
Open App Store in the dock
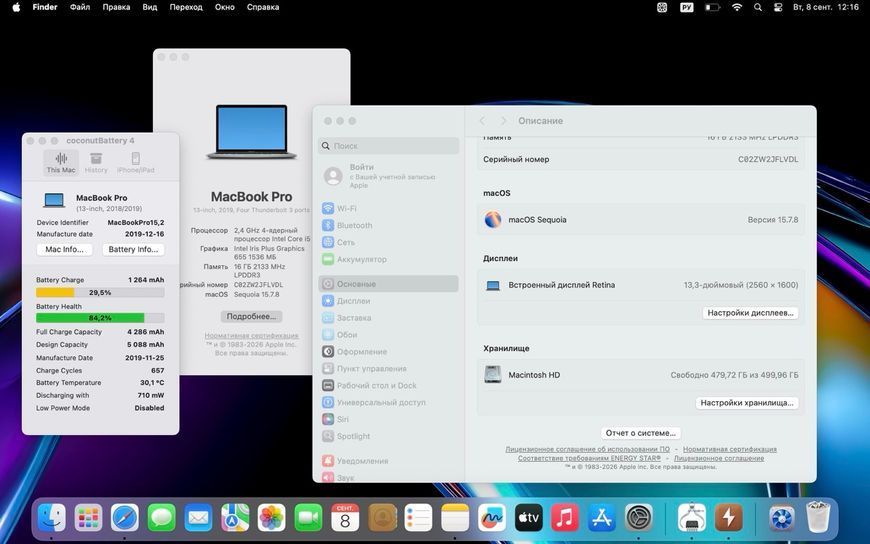pos(601,518)
